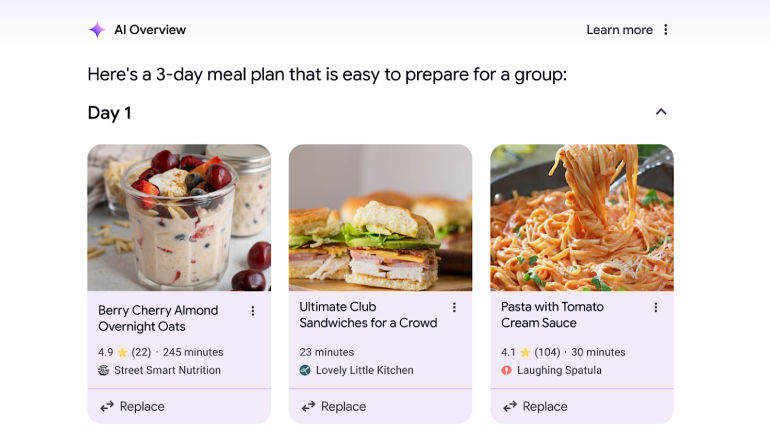
Task: Click the AI Overview sparkle icon
Action: click(96, 30)
